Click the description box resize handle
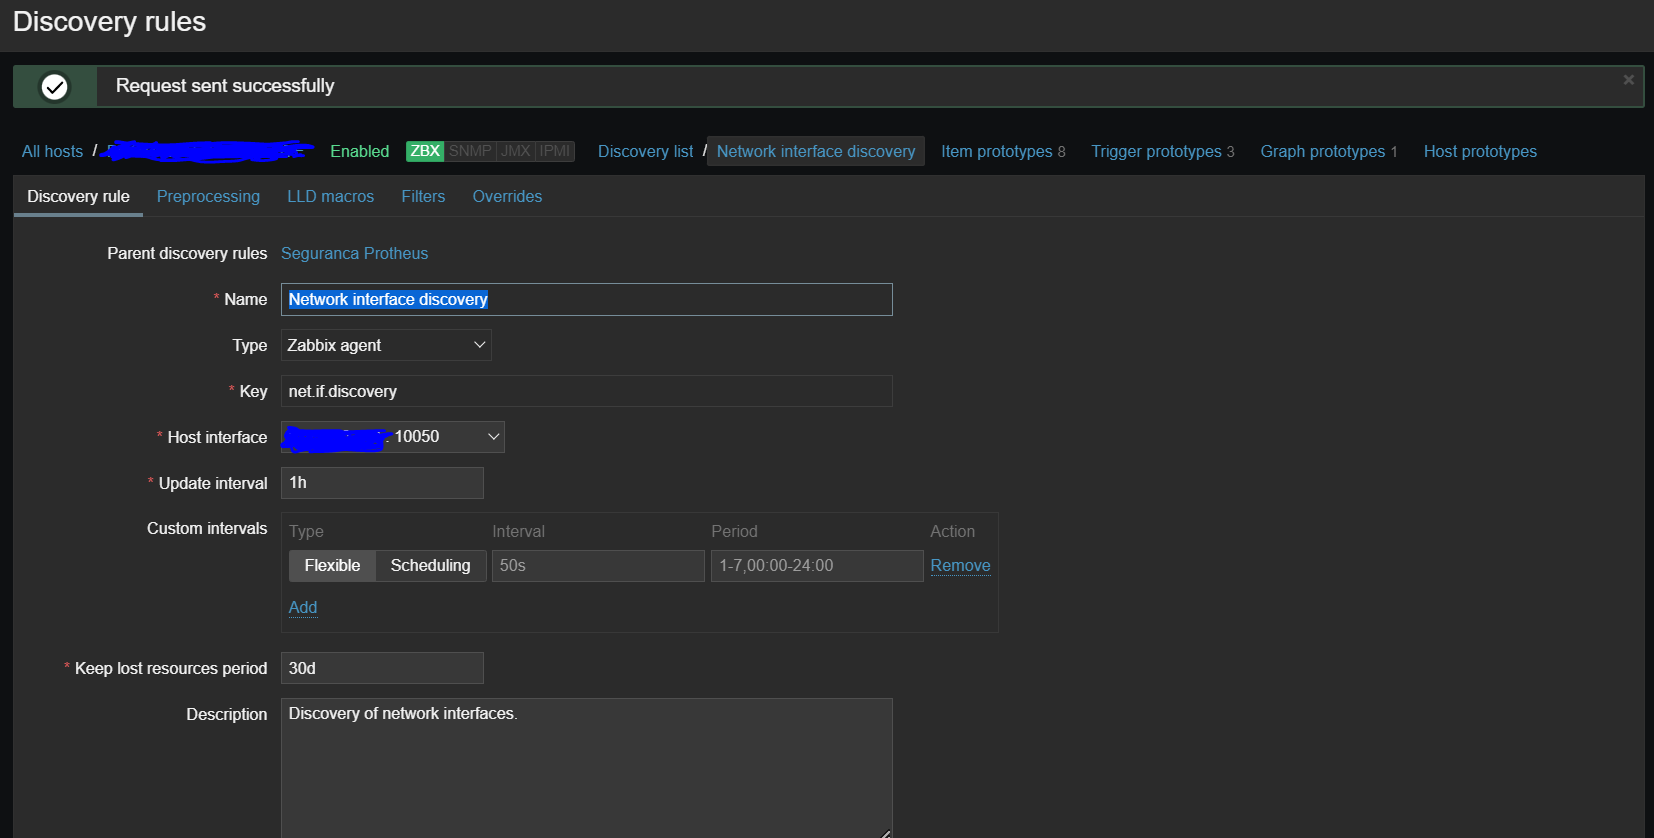 (885, 832)
